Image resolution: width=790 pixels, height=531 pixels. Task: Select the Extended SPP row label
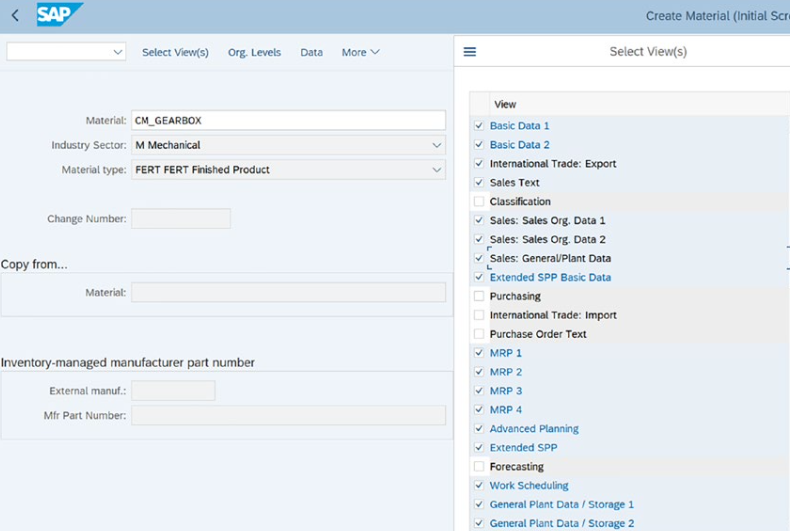523,447
